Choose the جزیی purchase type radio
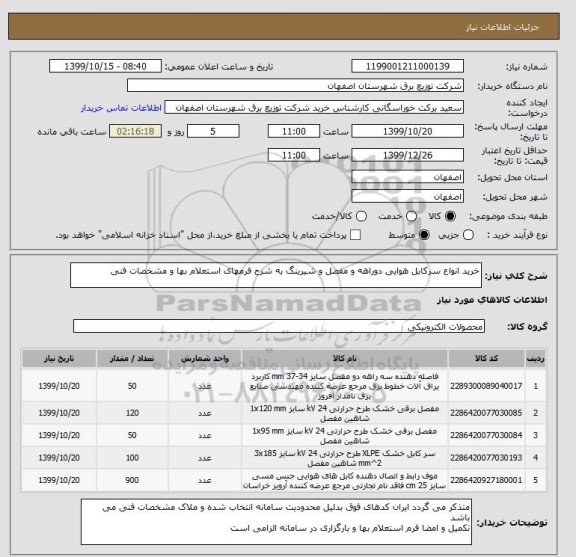The image size is (576, 557). click(x=468, y=235)
